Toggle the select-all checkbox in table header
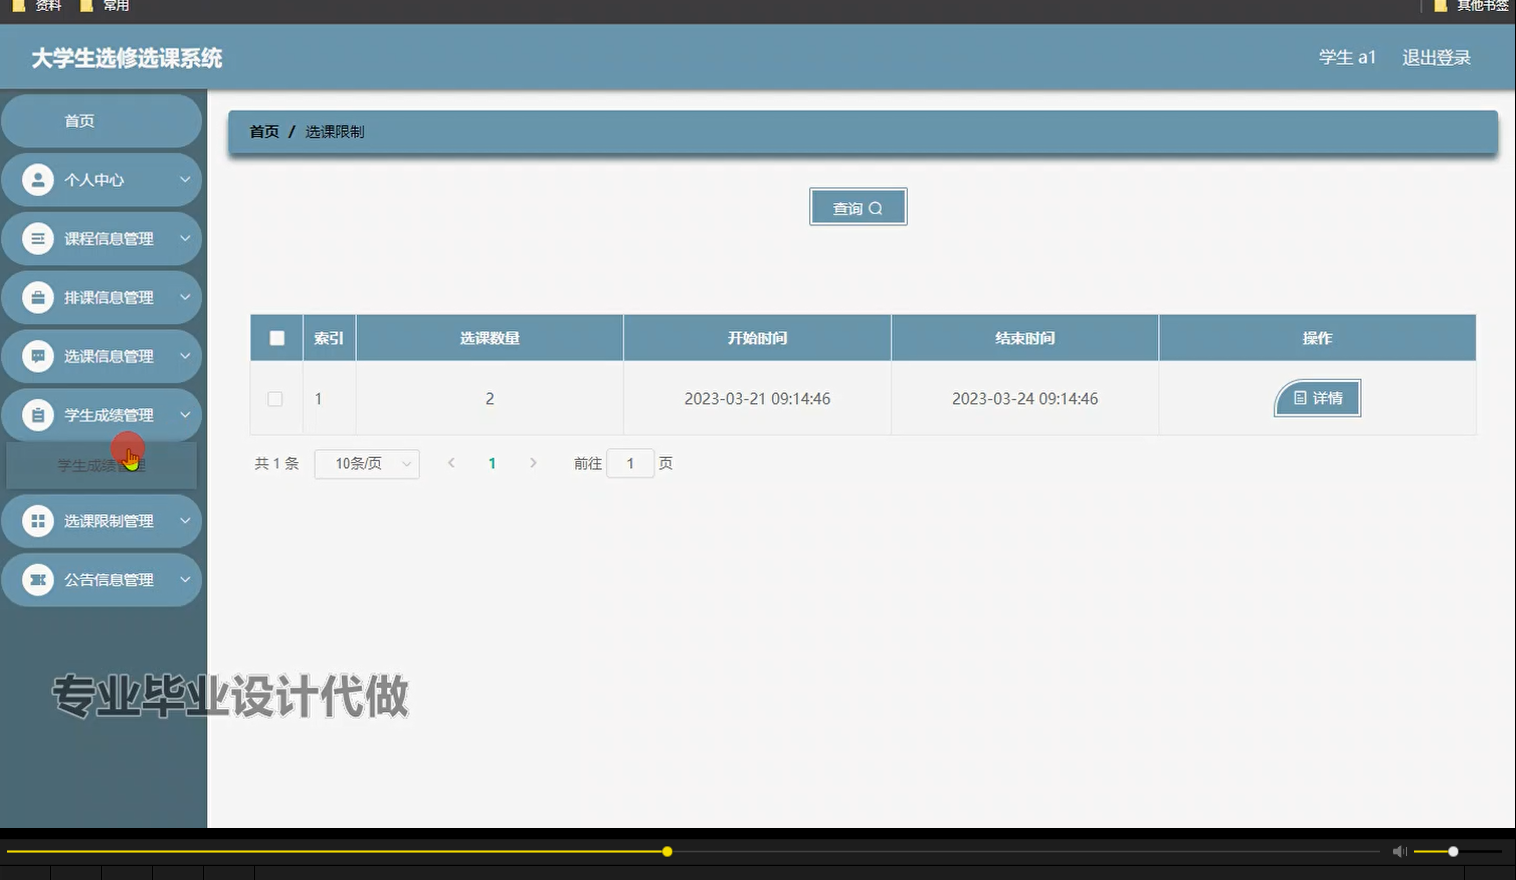 click(x=276, y=338)
